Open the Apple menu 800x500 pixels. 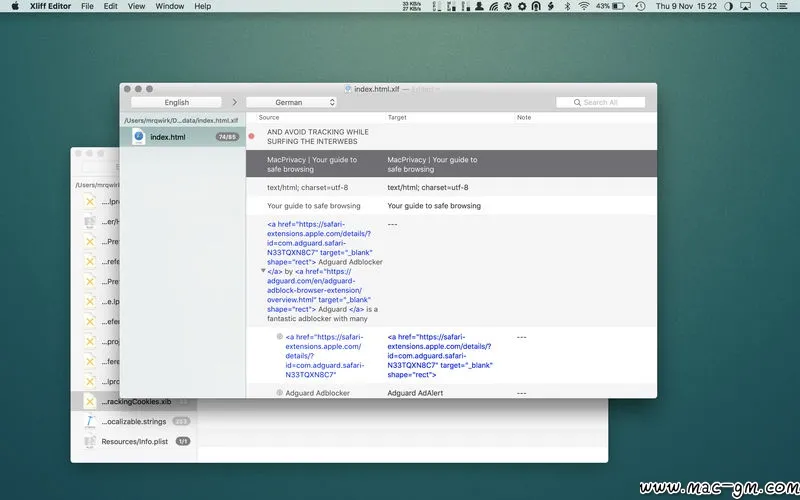tap(15, 6)
